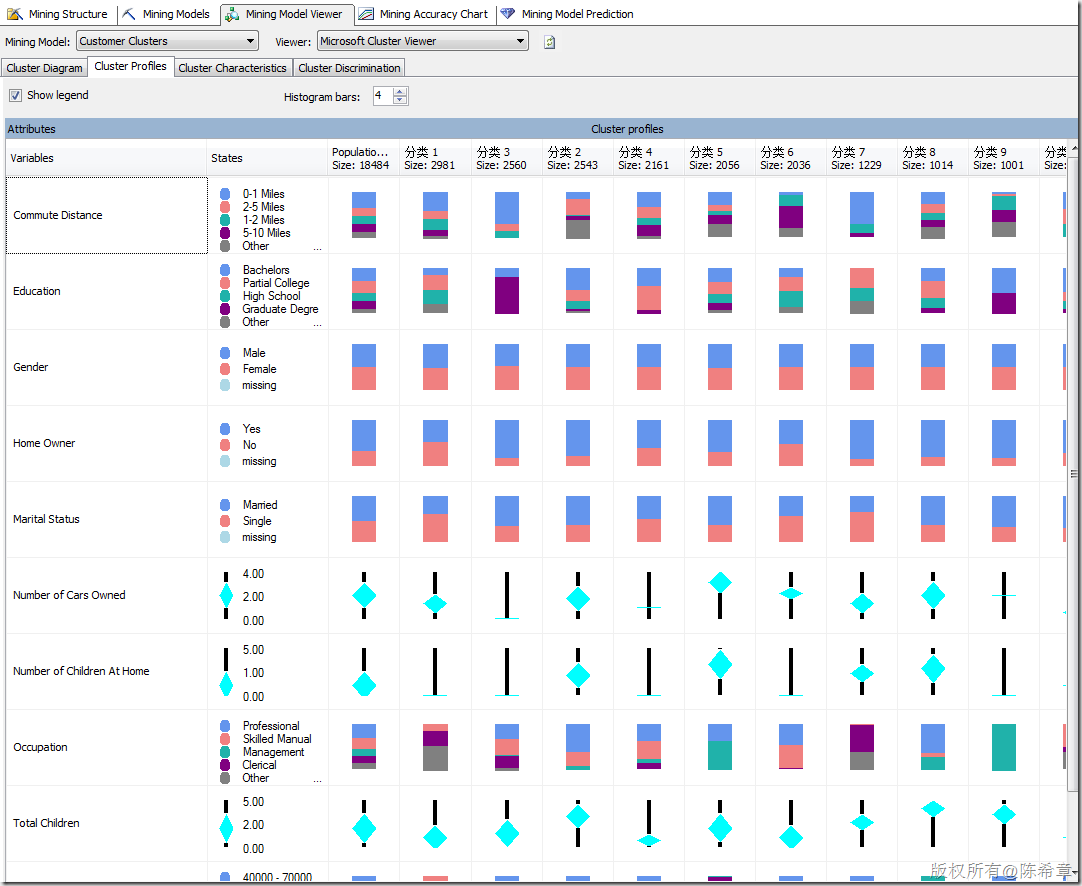Click the Number of Cars Owned legend diamond
The image size is (1082, 886).
coord(226,595)
